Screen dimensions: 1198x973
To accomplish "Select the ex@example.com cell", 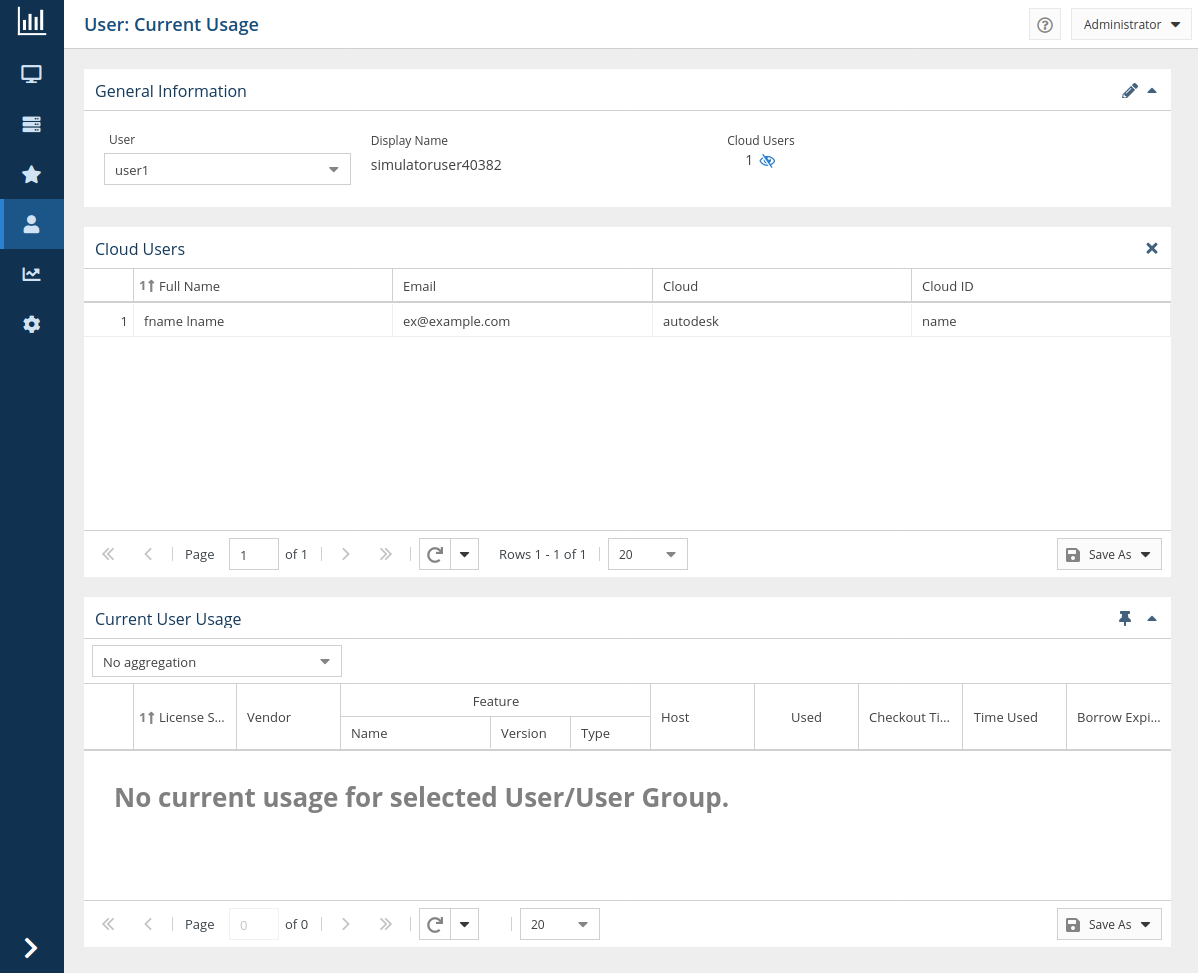I will tap(522, 322).
